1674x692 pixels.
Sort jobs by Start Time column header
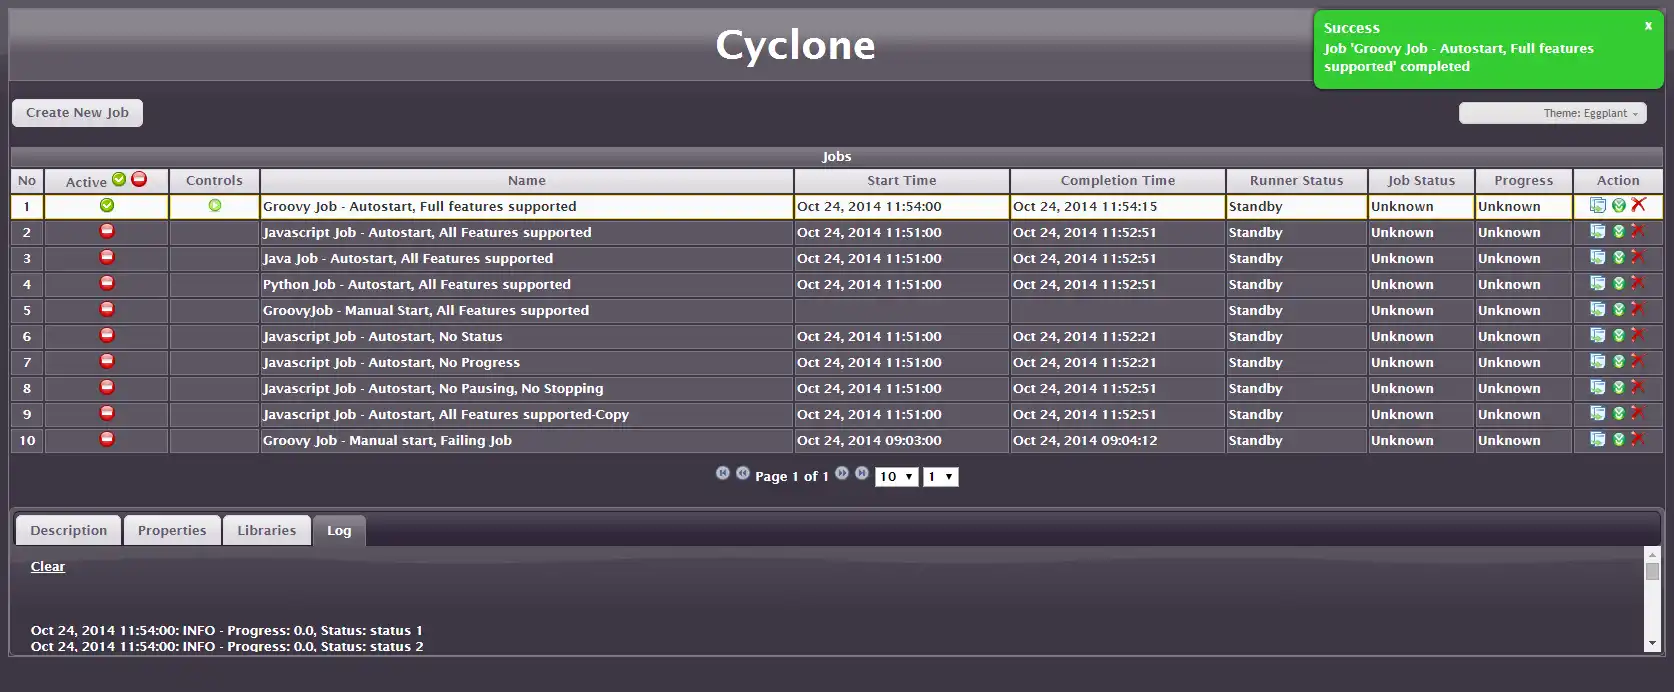pos(901,181)
